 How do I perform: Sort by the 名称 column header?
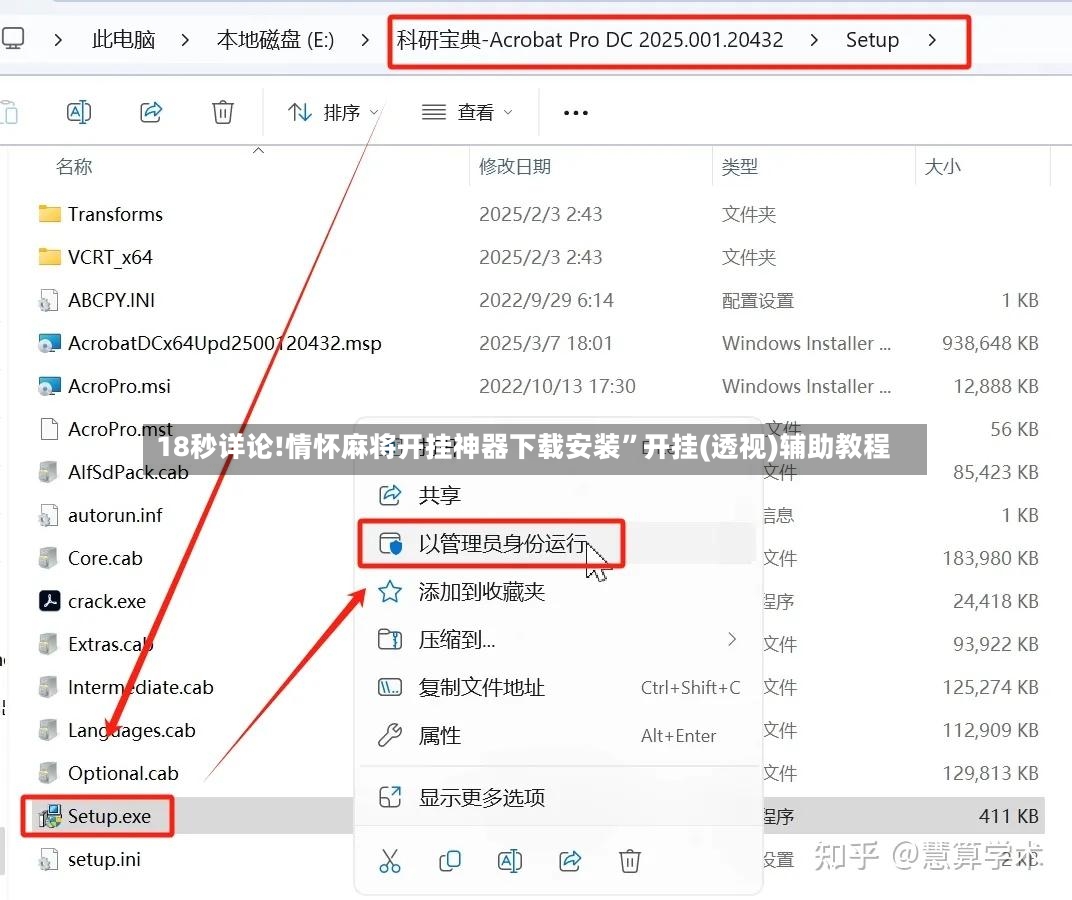74,166
